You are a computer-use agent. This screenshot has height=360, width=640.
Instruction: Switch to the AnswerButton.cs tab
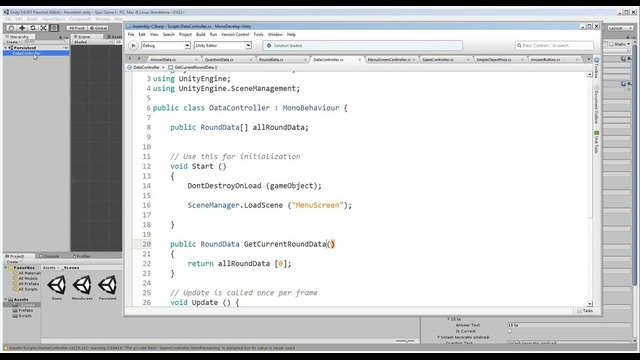tap(545, 60)
